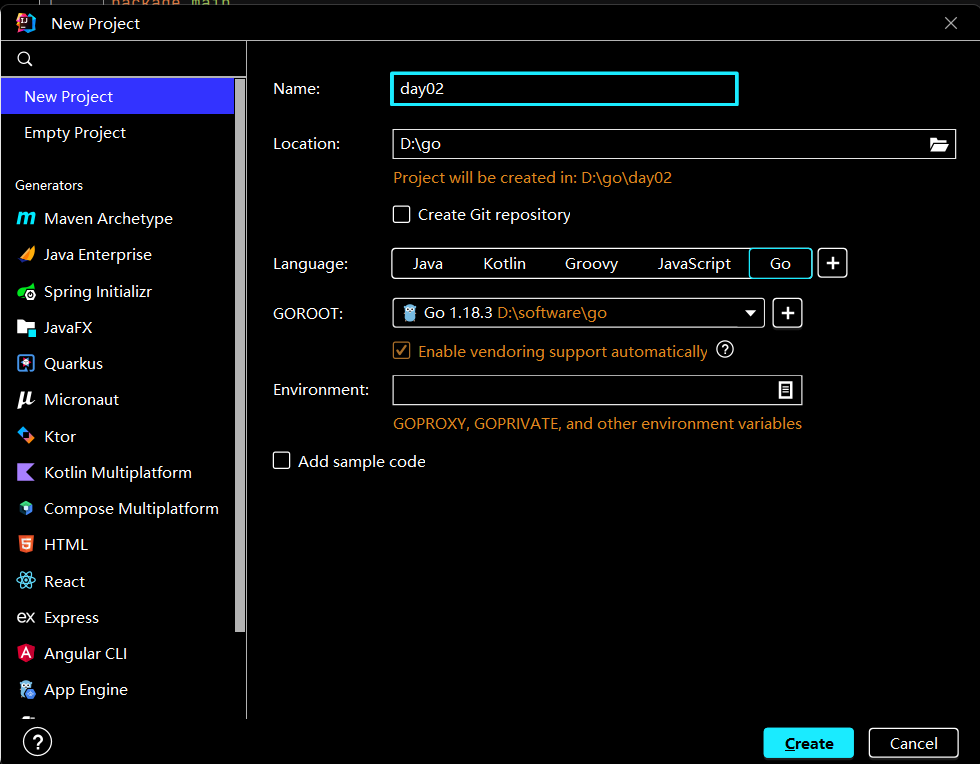Select JavaScript as the language
980x764 pixels.
point(694,264)
